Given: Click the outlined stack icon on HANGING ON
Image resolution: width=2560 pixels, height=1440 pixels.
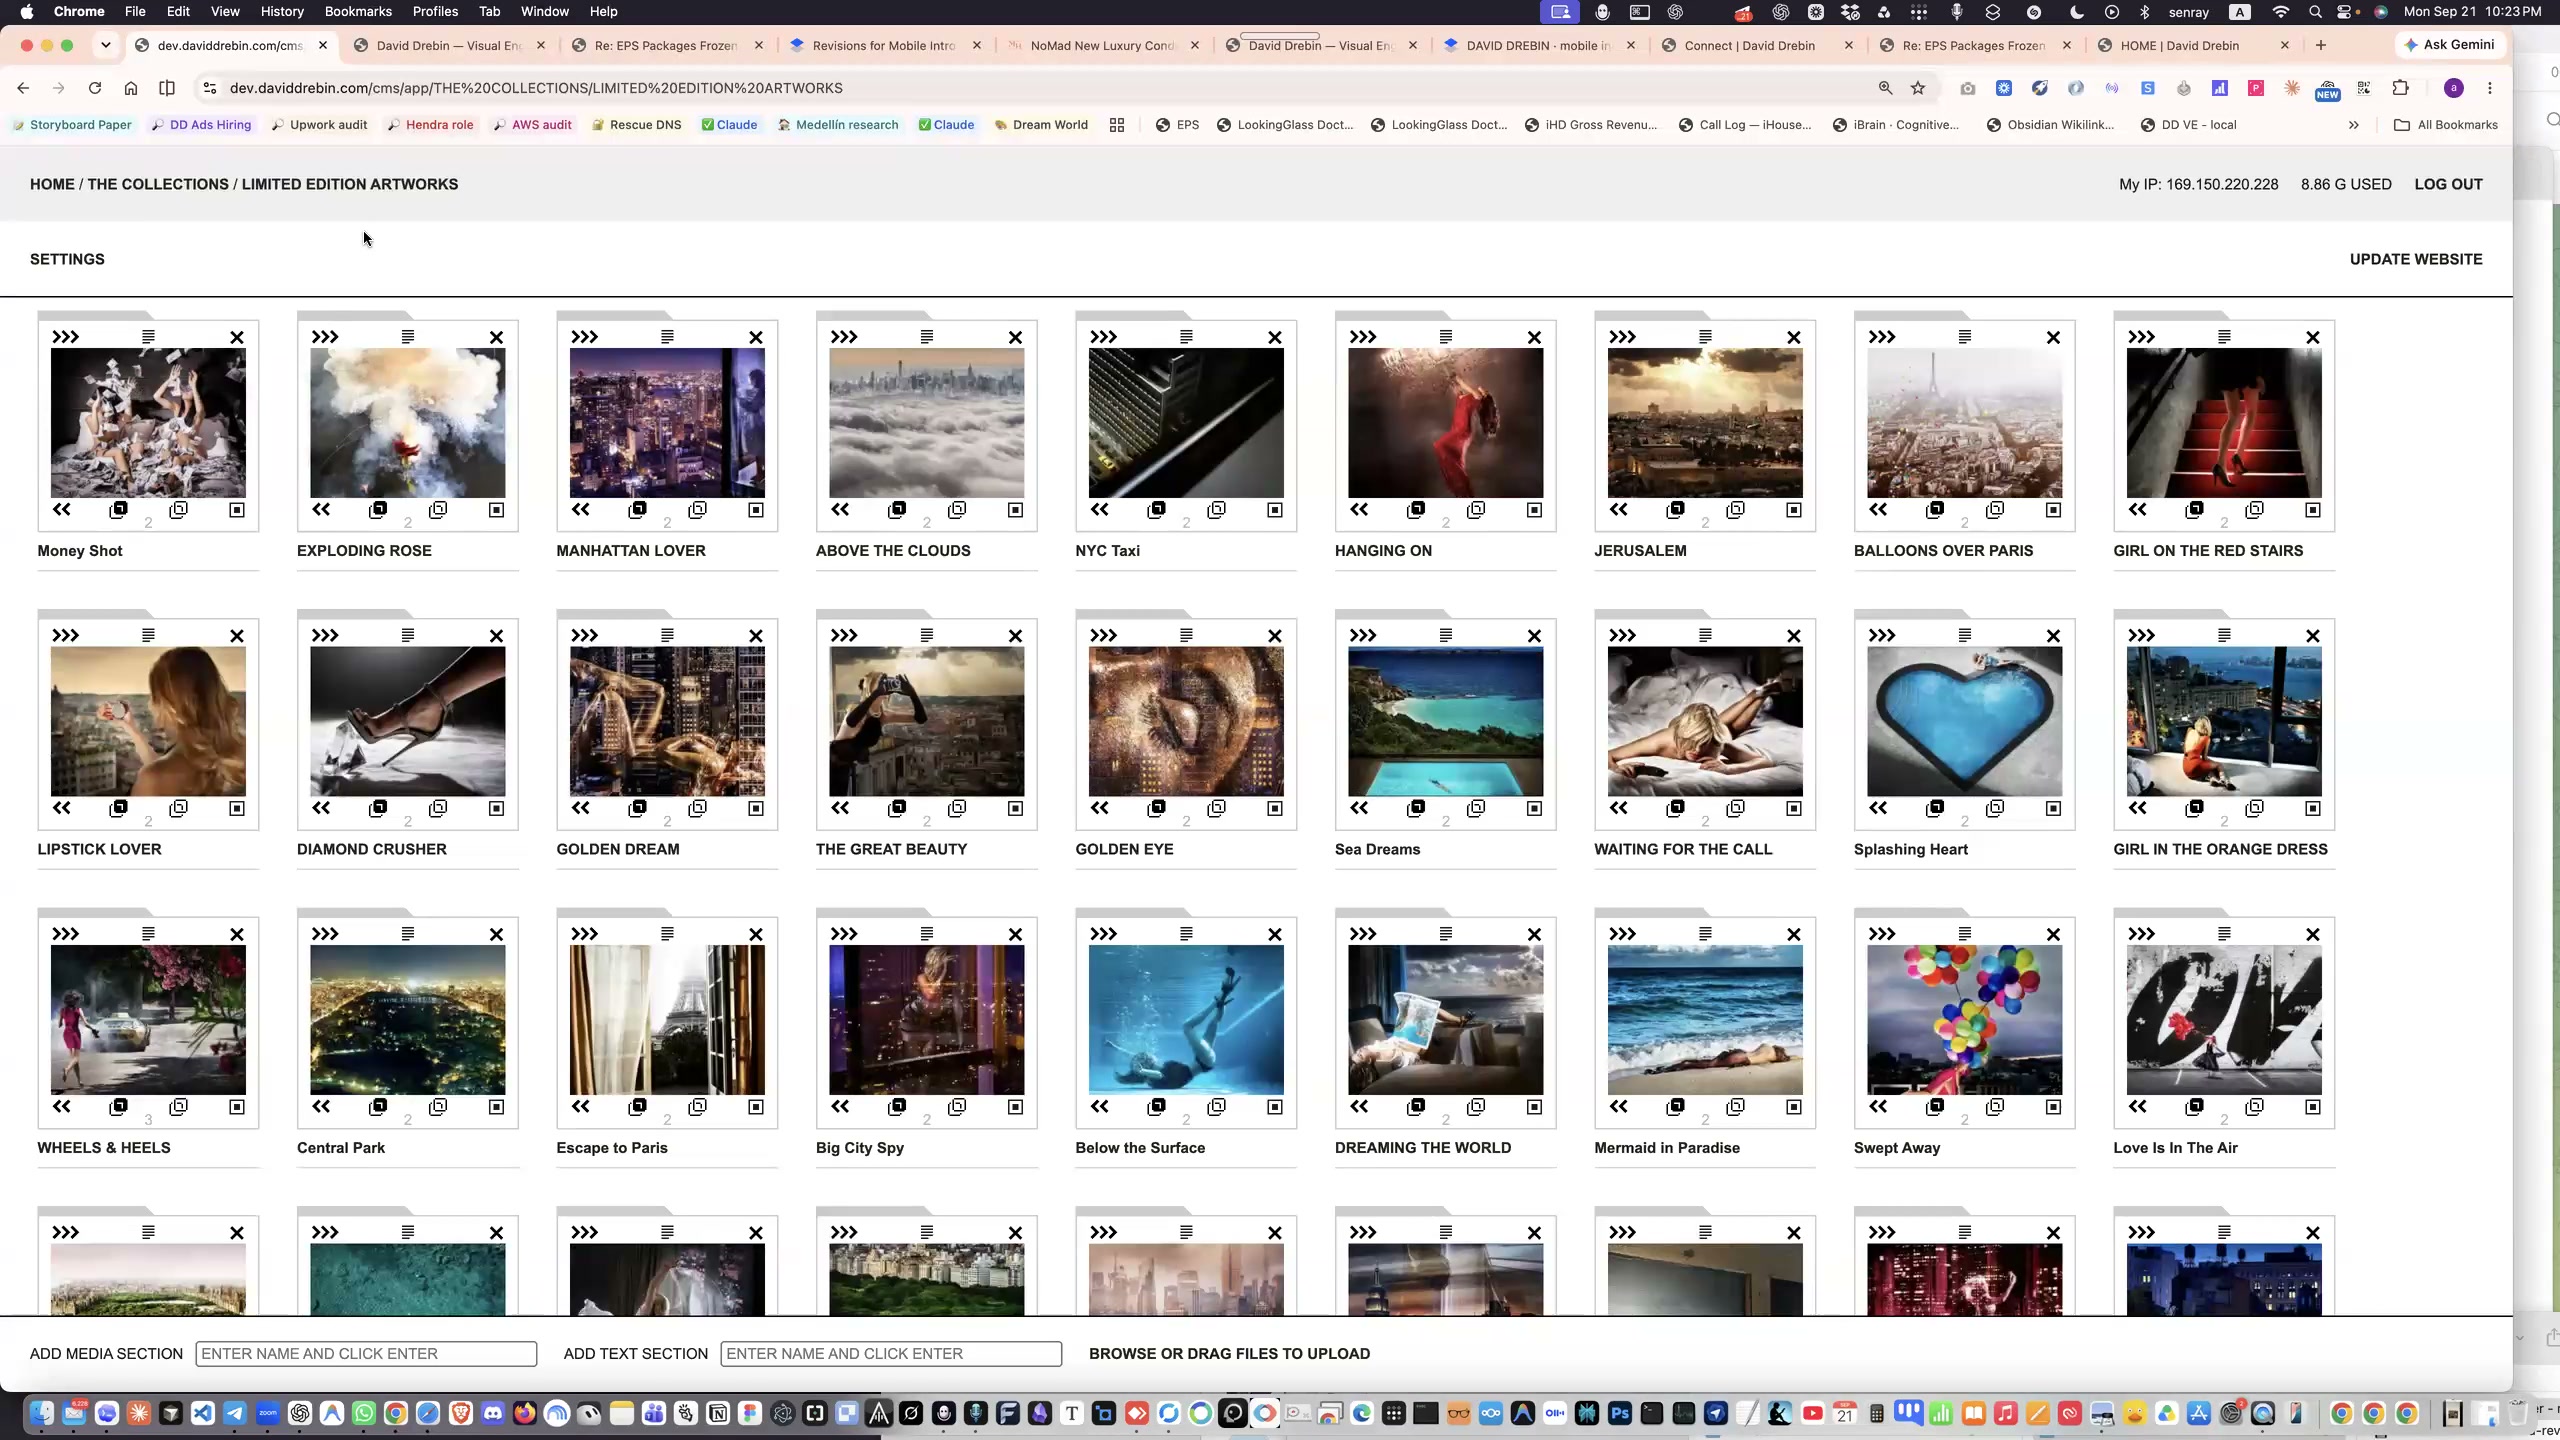Looking at the screenshot, I should [1476, 510].
